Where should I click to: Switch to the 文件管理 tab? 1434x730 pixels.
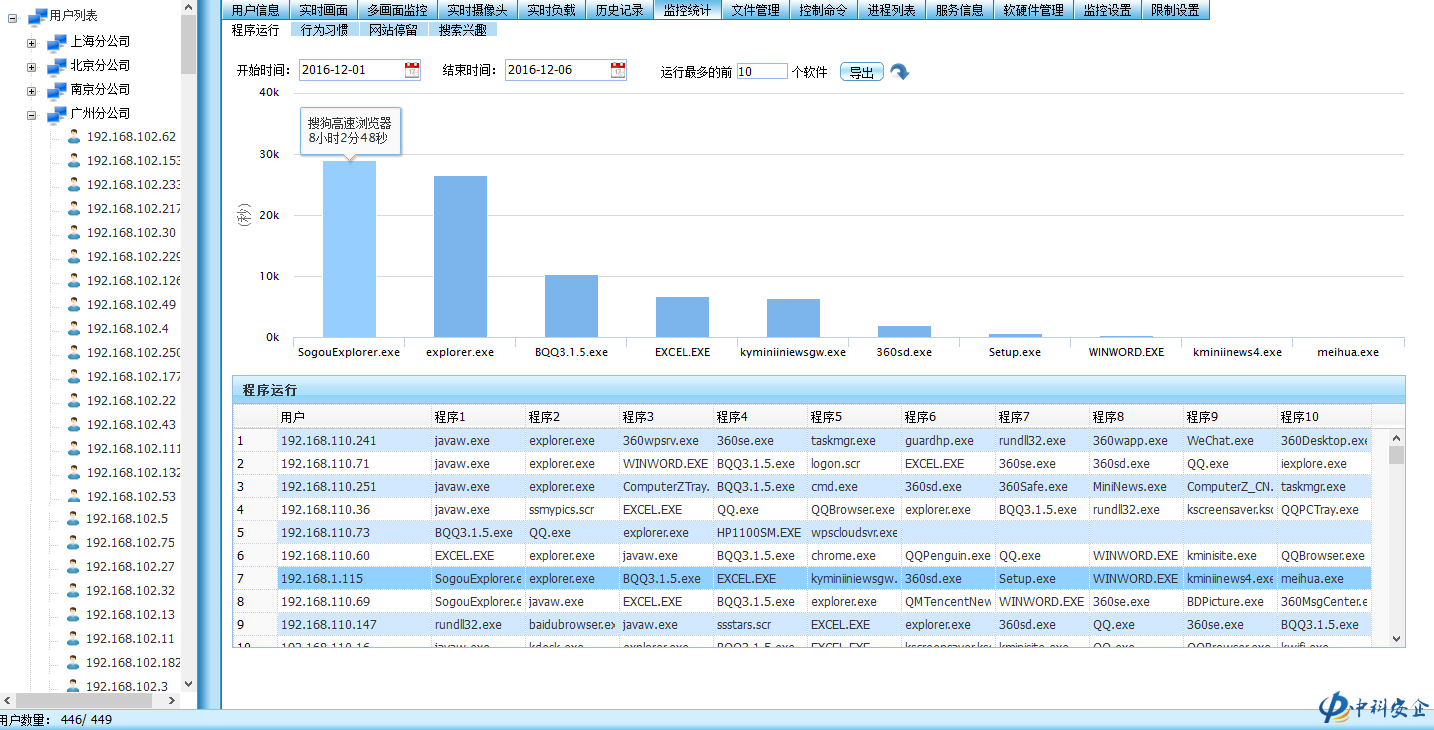755,10
